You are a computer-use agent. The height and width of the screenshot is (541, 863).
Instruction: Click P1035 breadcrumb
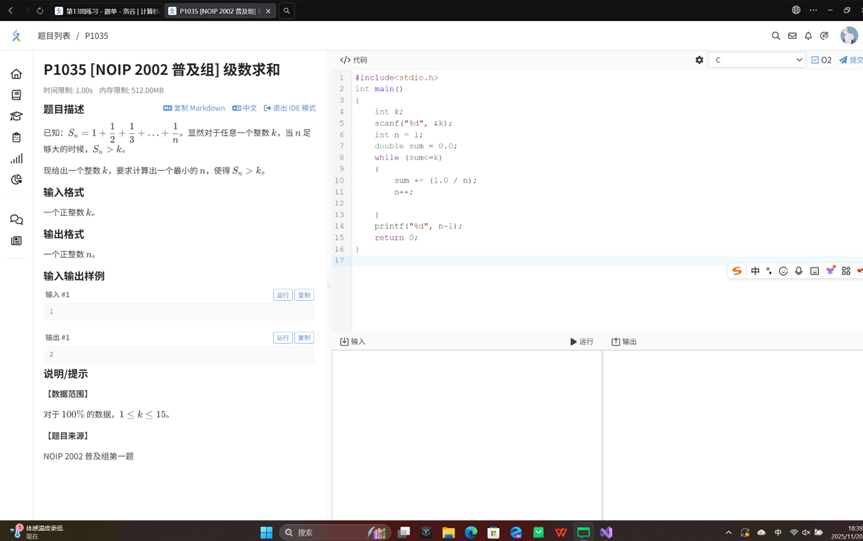click(96, 36)
